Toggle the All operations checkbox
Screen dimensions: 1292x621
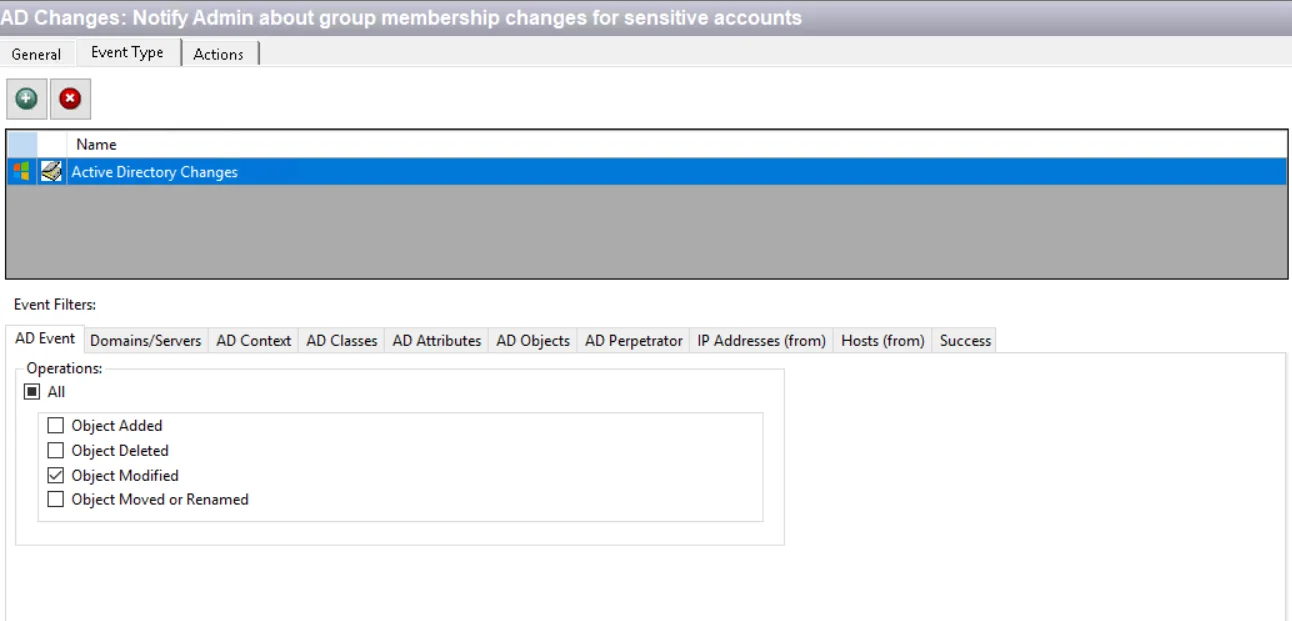pyautogui.click(x=32, y=392)
